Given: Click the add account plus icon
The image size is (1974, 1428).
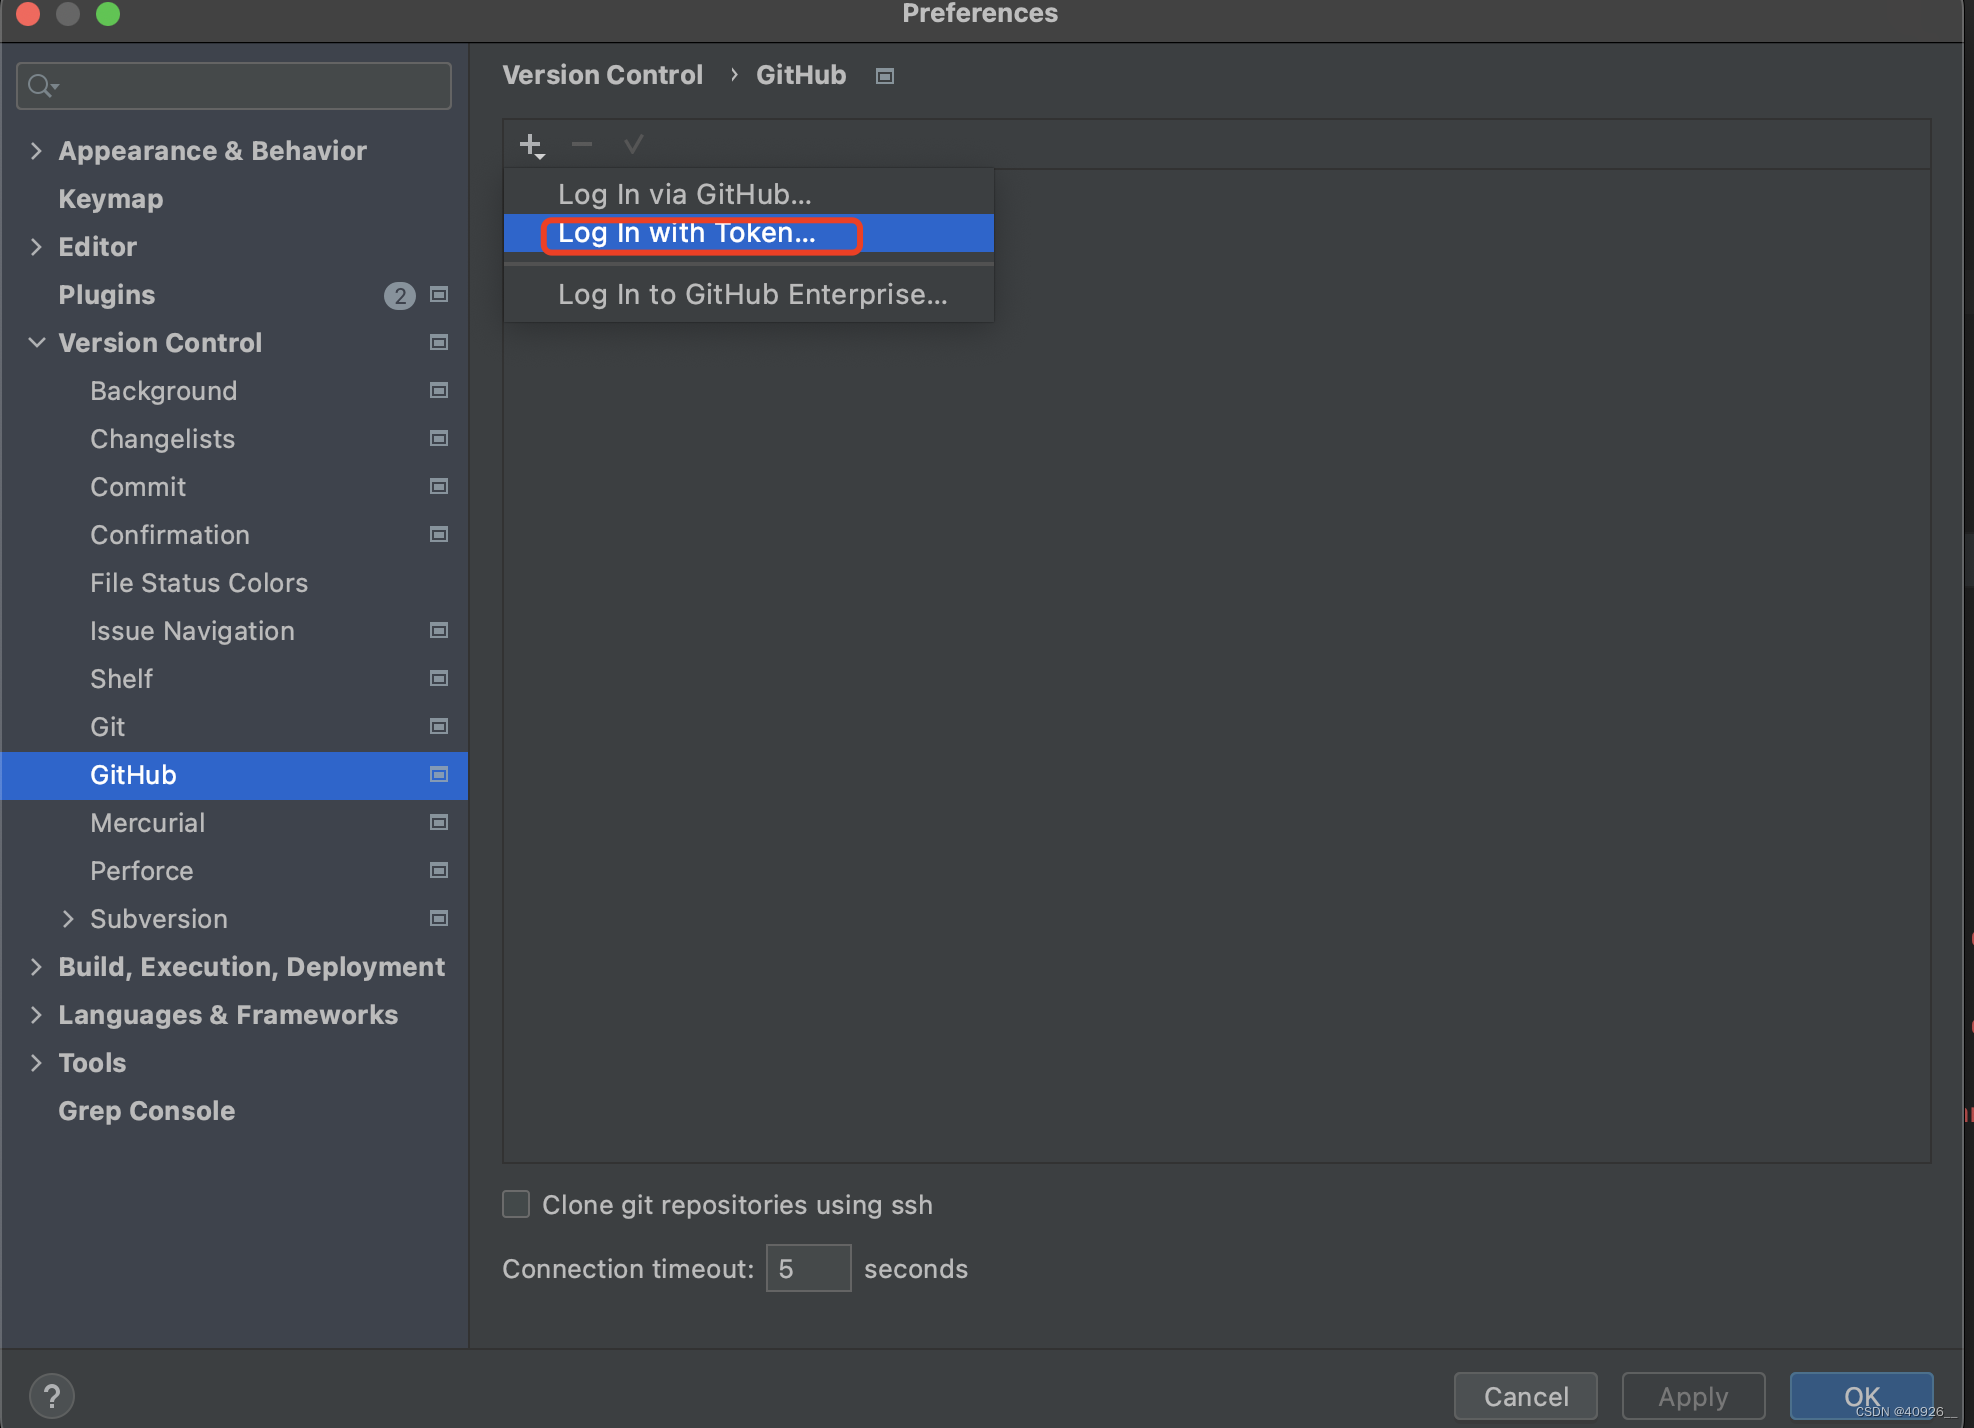Looking at the screenshot, I should (x=530, y=146).
